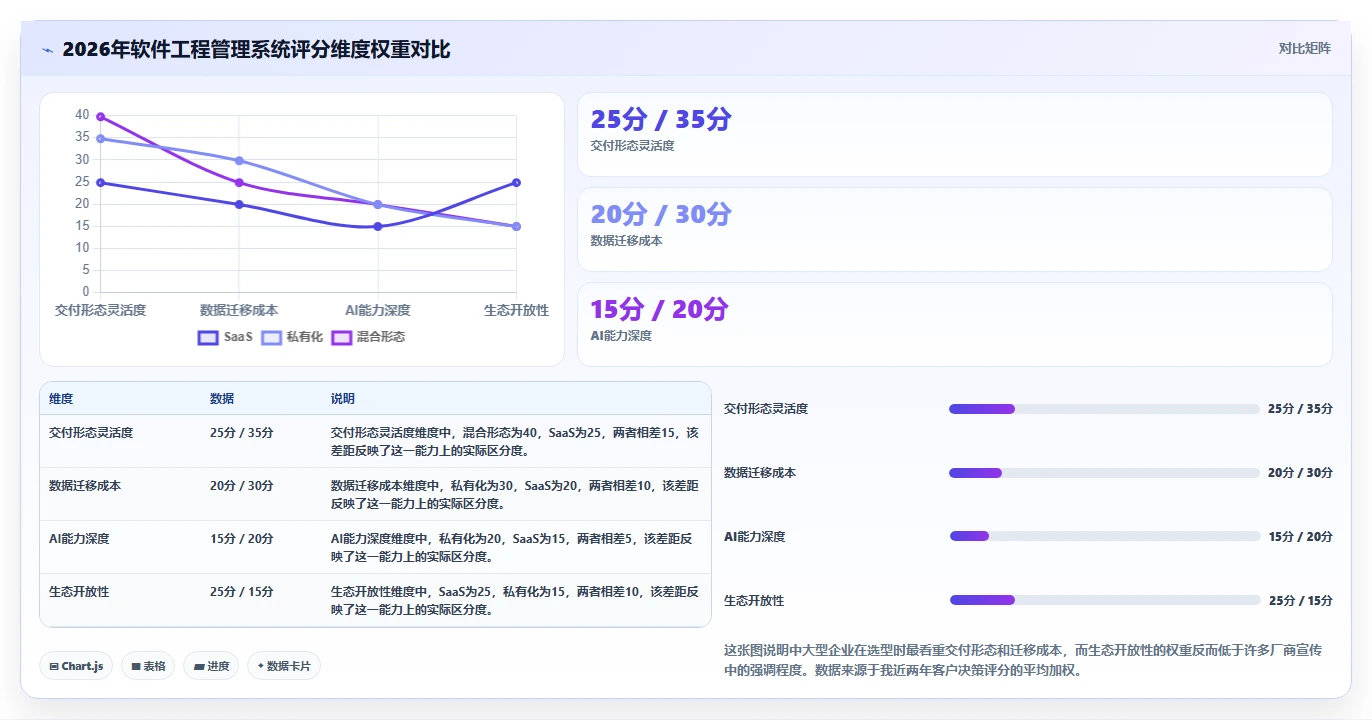
Task: Toggle the SaaS series in the chart legend
Action: click(226, 337)
